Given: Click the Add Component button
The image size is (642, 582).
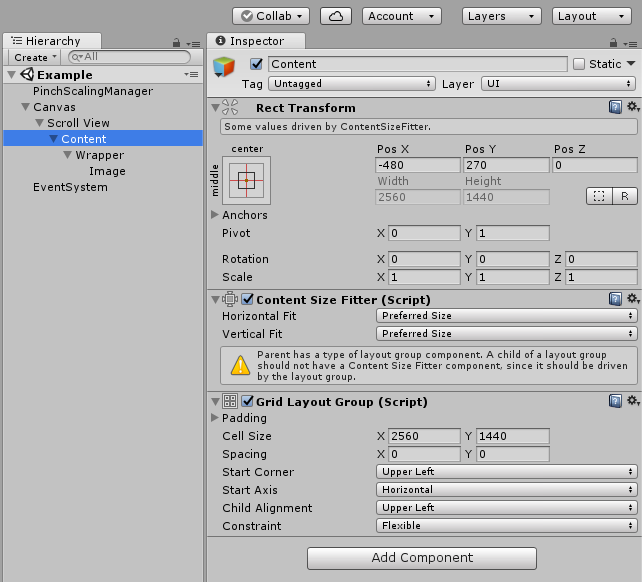Looking at the screenshot, I should point(422,558).
